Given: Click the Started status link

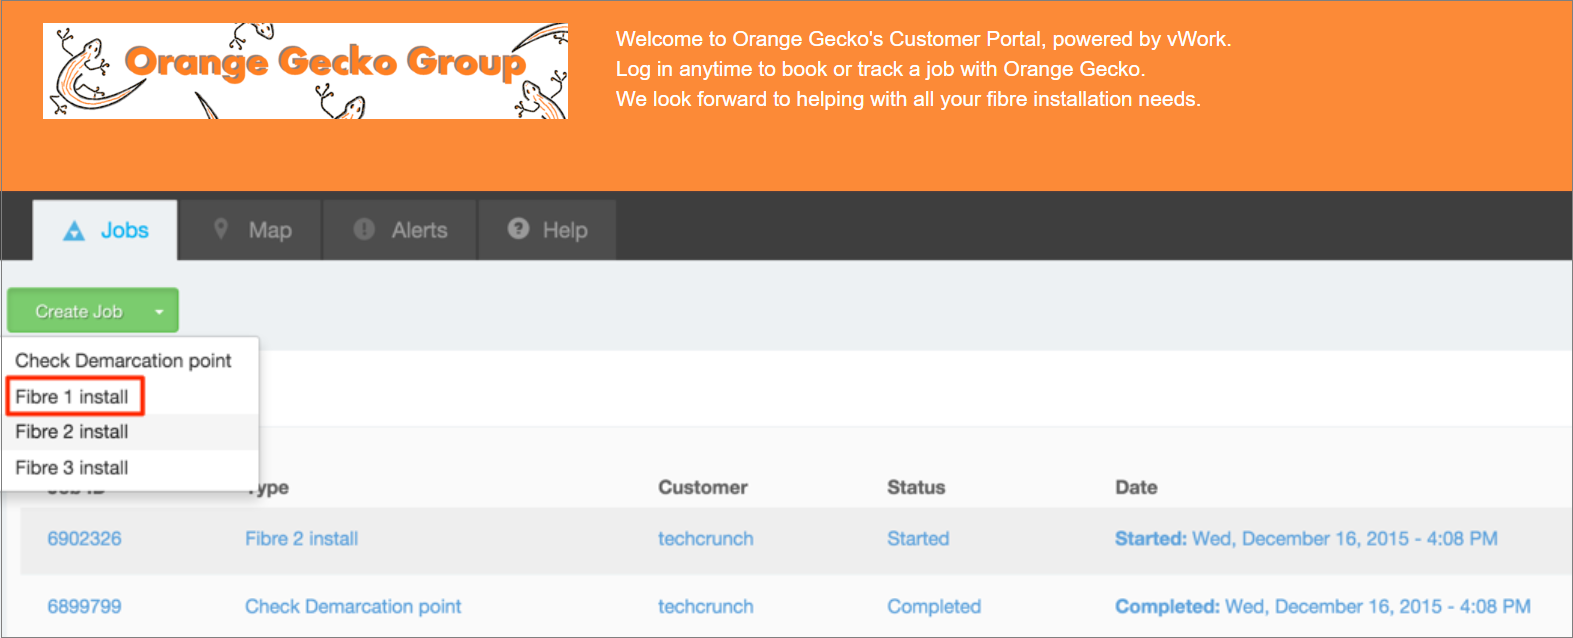Looking at the screenshot, I should tap(918, 539).
